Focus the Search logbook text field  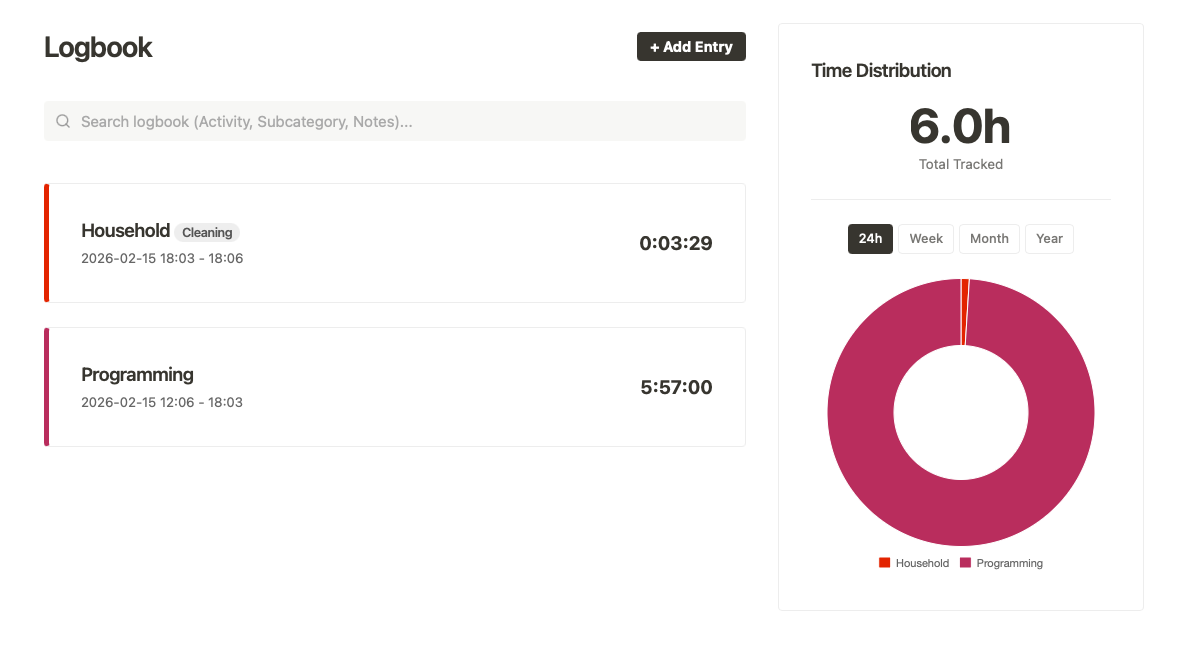(x=400, y=121)
